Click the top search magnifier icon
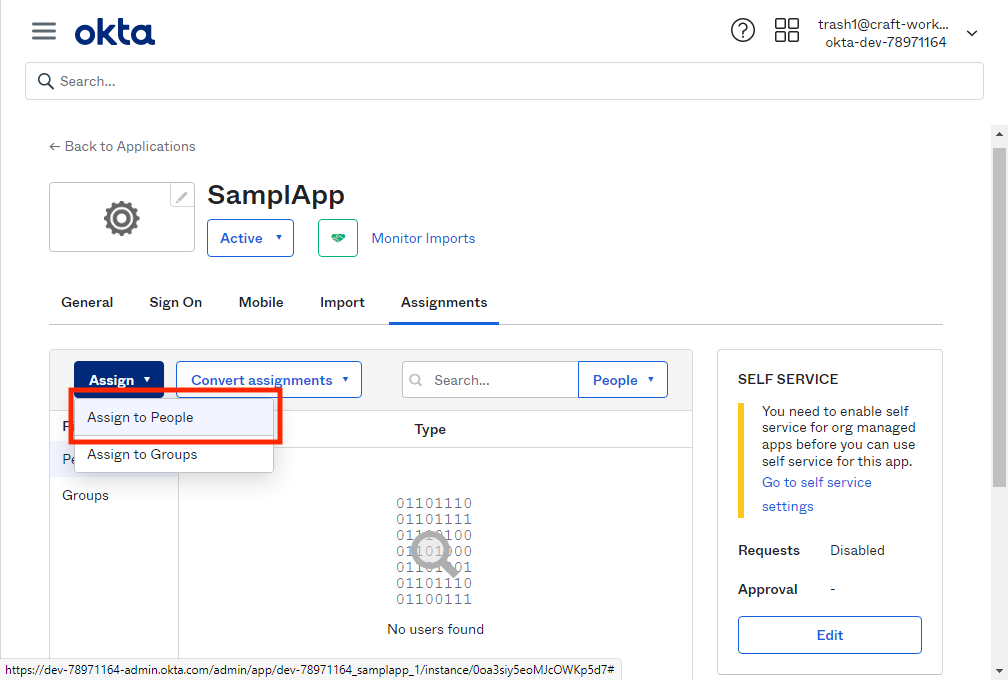This screenshot has width=1008, height=680. point(46,81)
